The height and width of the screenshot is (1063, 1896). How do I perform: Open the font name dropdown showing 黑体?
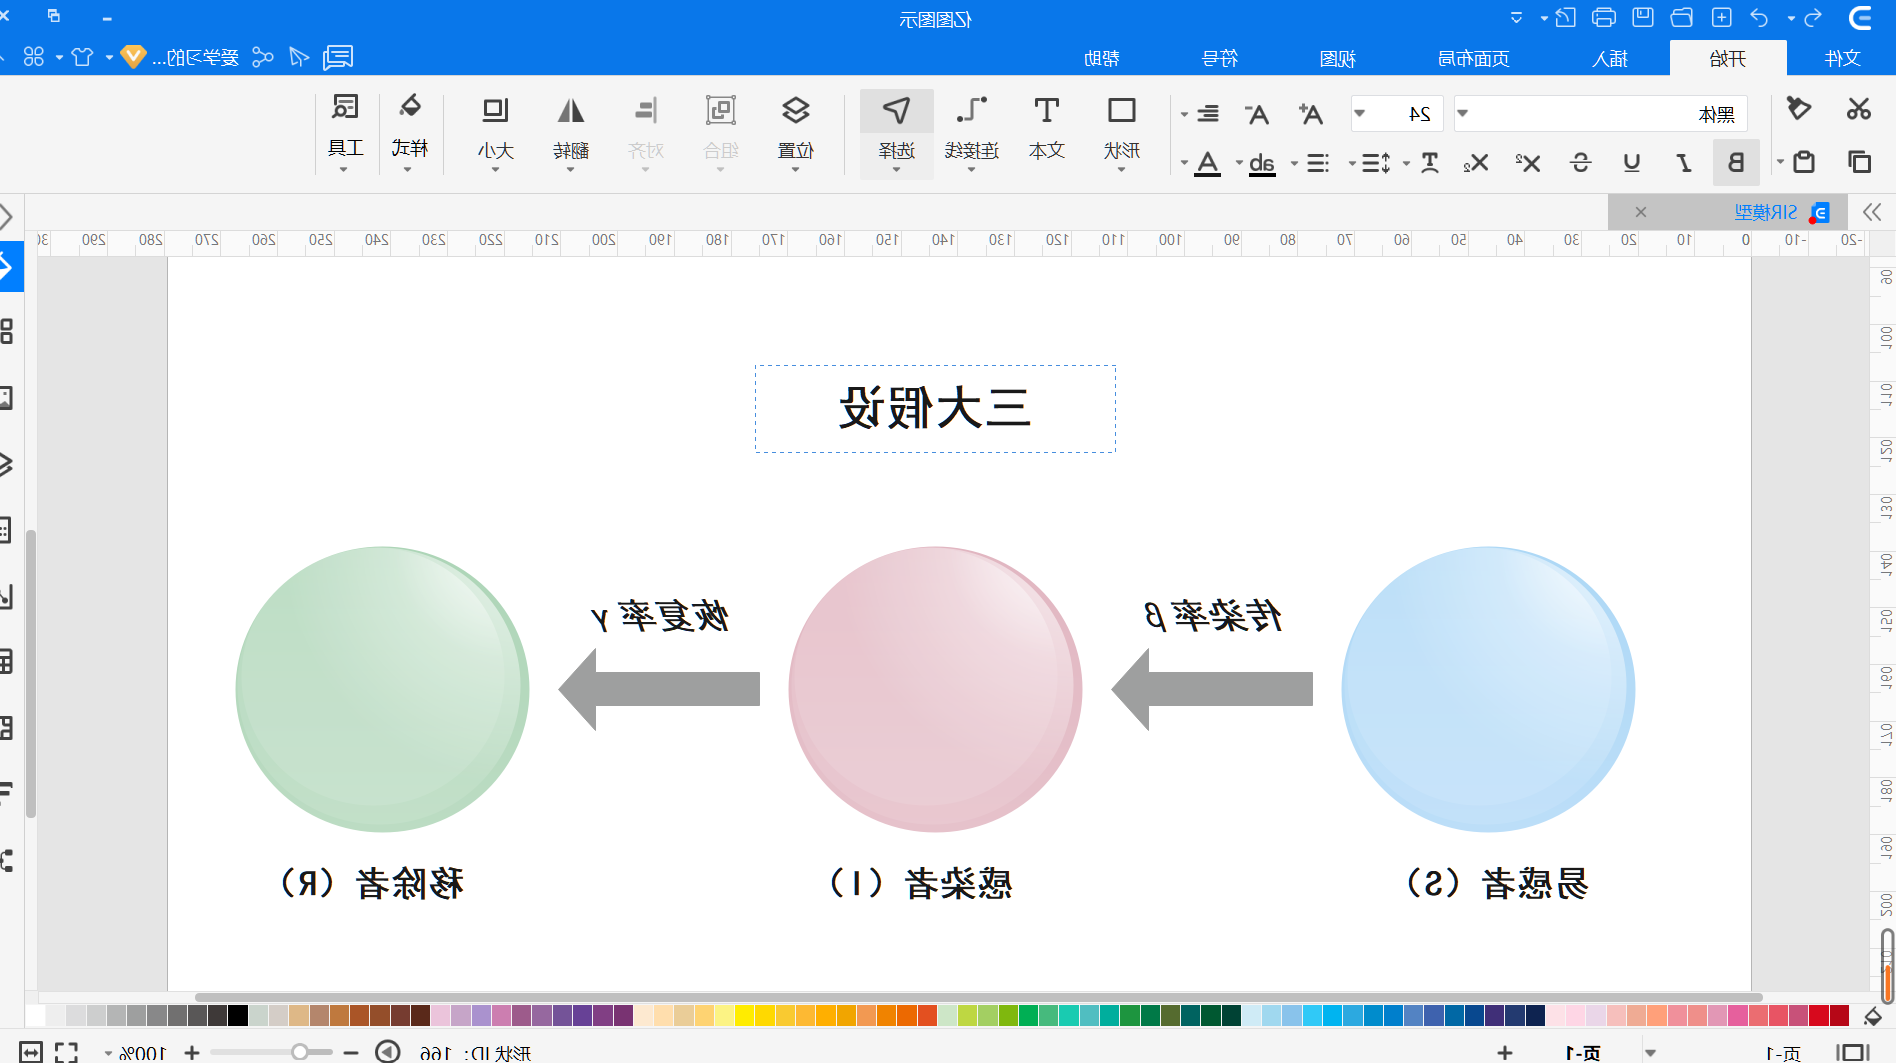pos(1600,114)
